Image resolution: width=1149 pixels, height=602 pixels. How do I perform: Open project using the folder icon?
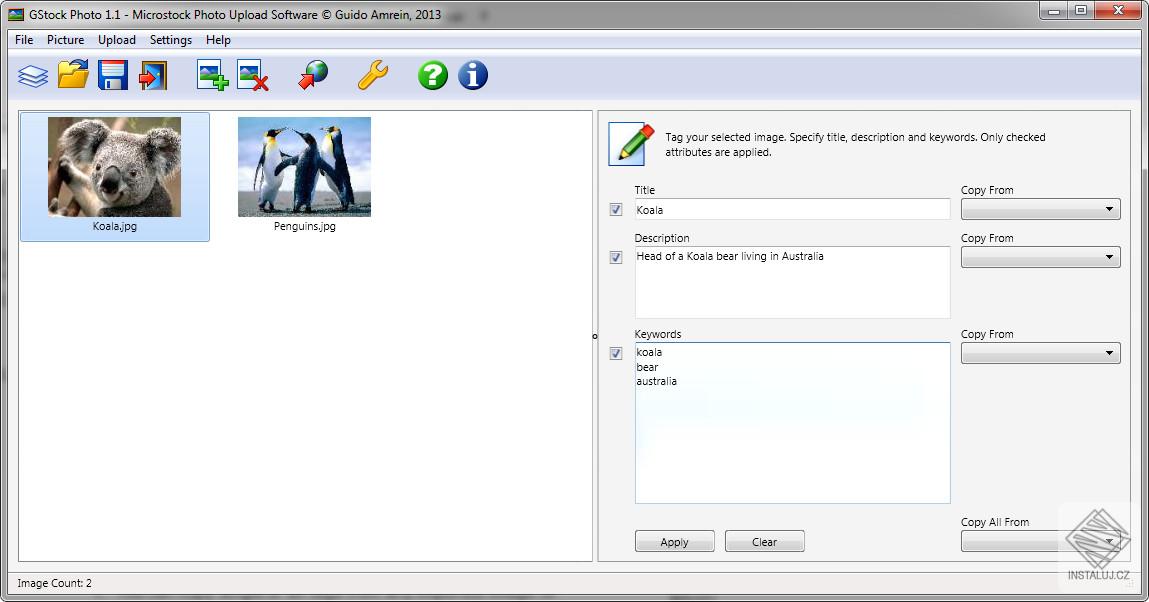click(73, 75)
